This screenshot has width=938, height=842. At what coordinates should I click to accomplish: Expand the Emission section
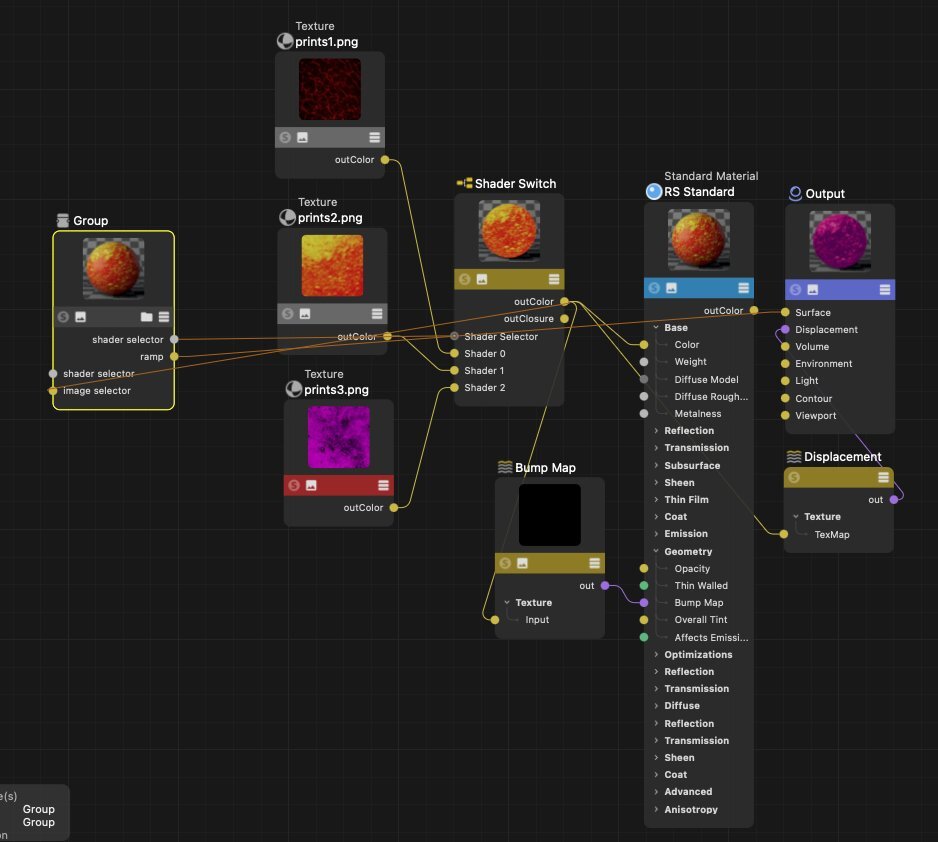pos(656,533)
